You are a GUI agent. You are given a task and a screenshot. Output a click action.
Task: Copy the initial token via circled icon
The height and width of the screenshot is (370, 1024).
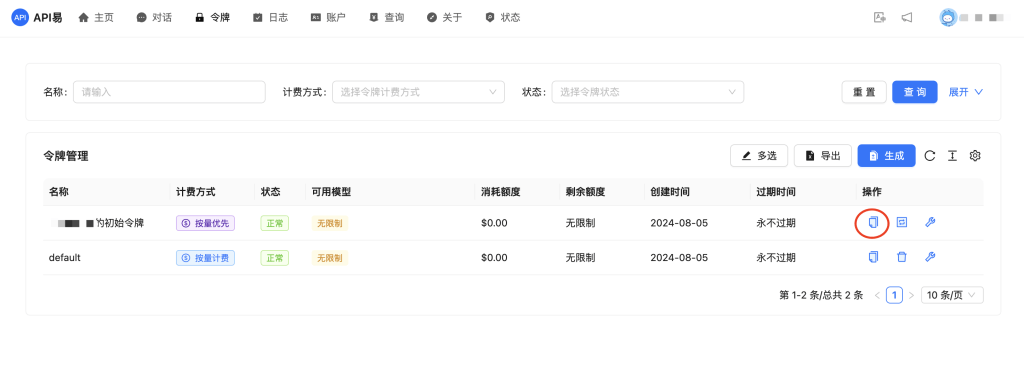pos(873,223)
